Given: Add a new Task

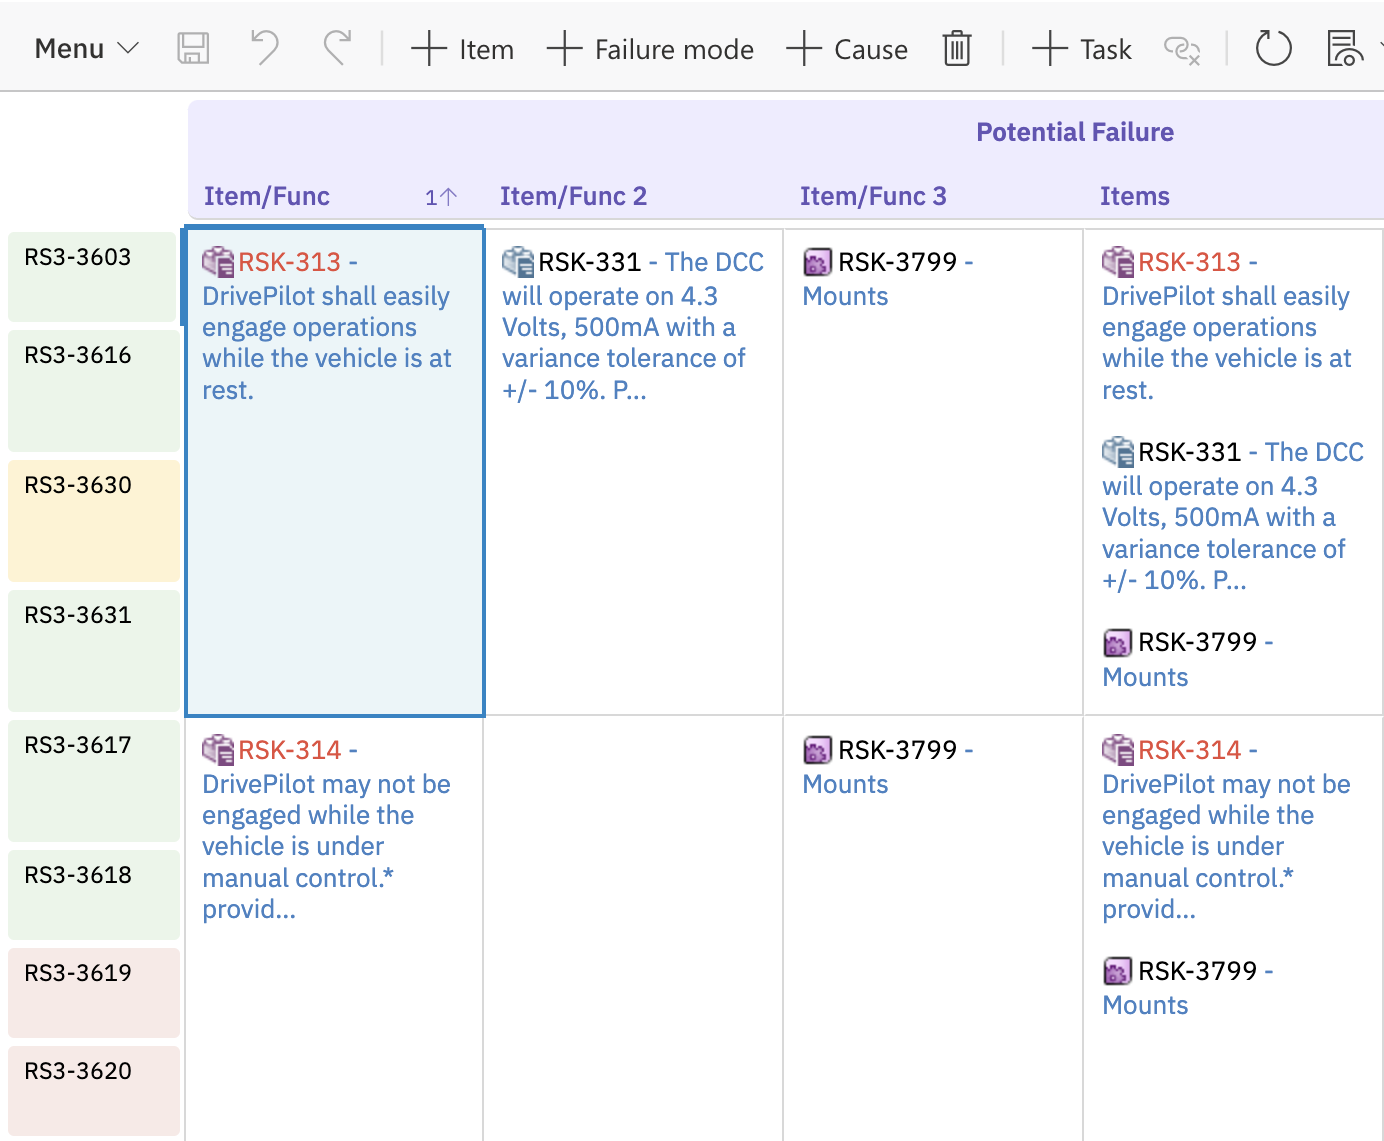Looking at the screenshot, I should [1081, 48].
